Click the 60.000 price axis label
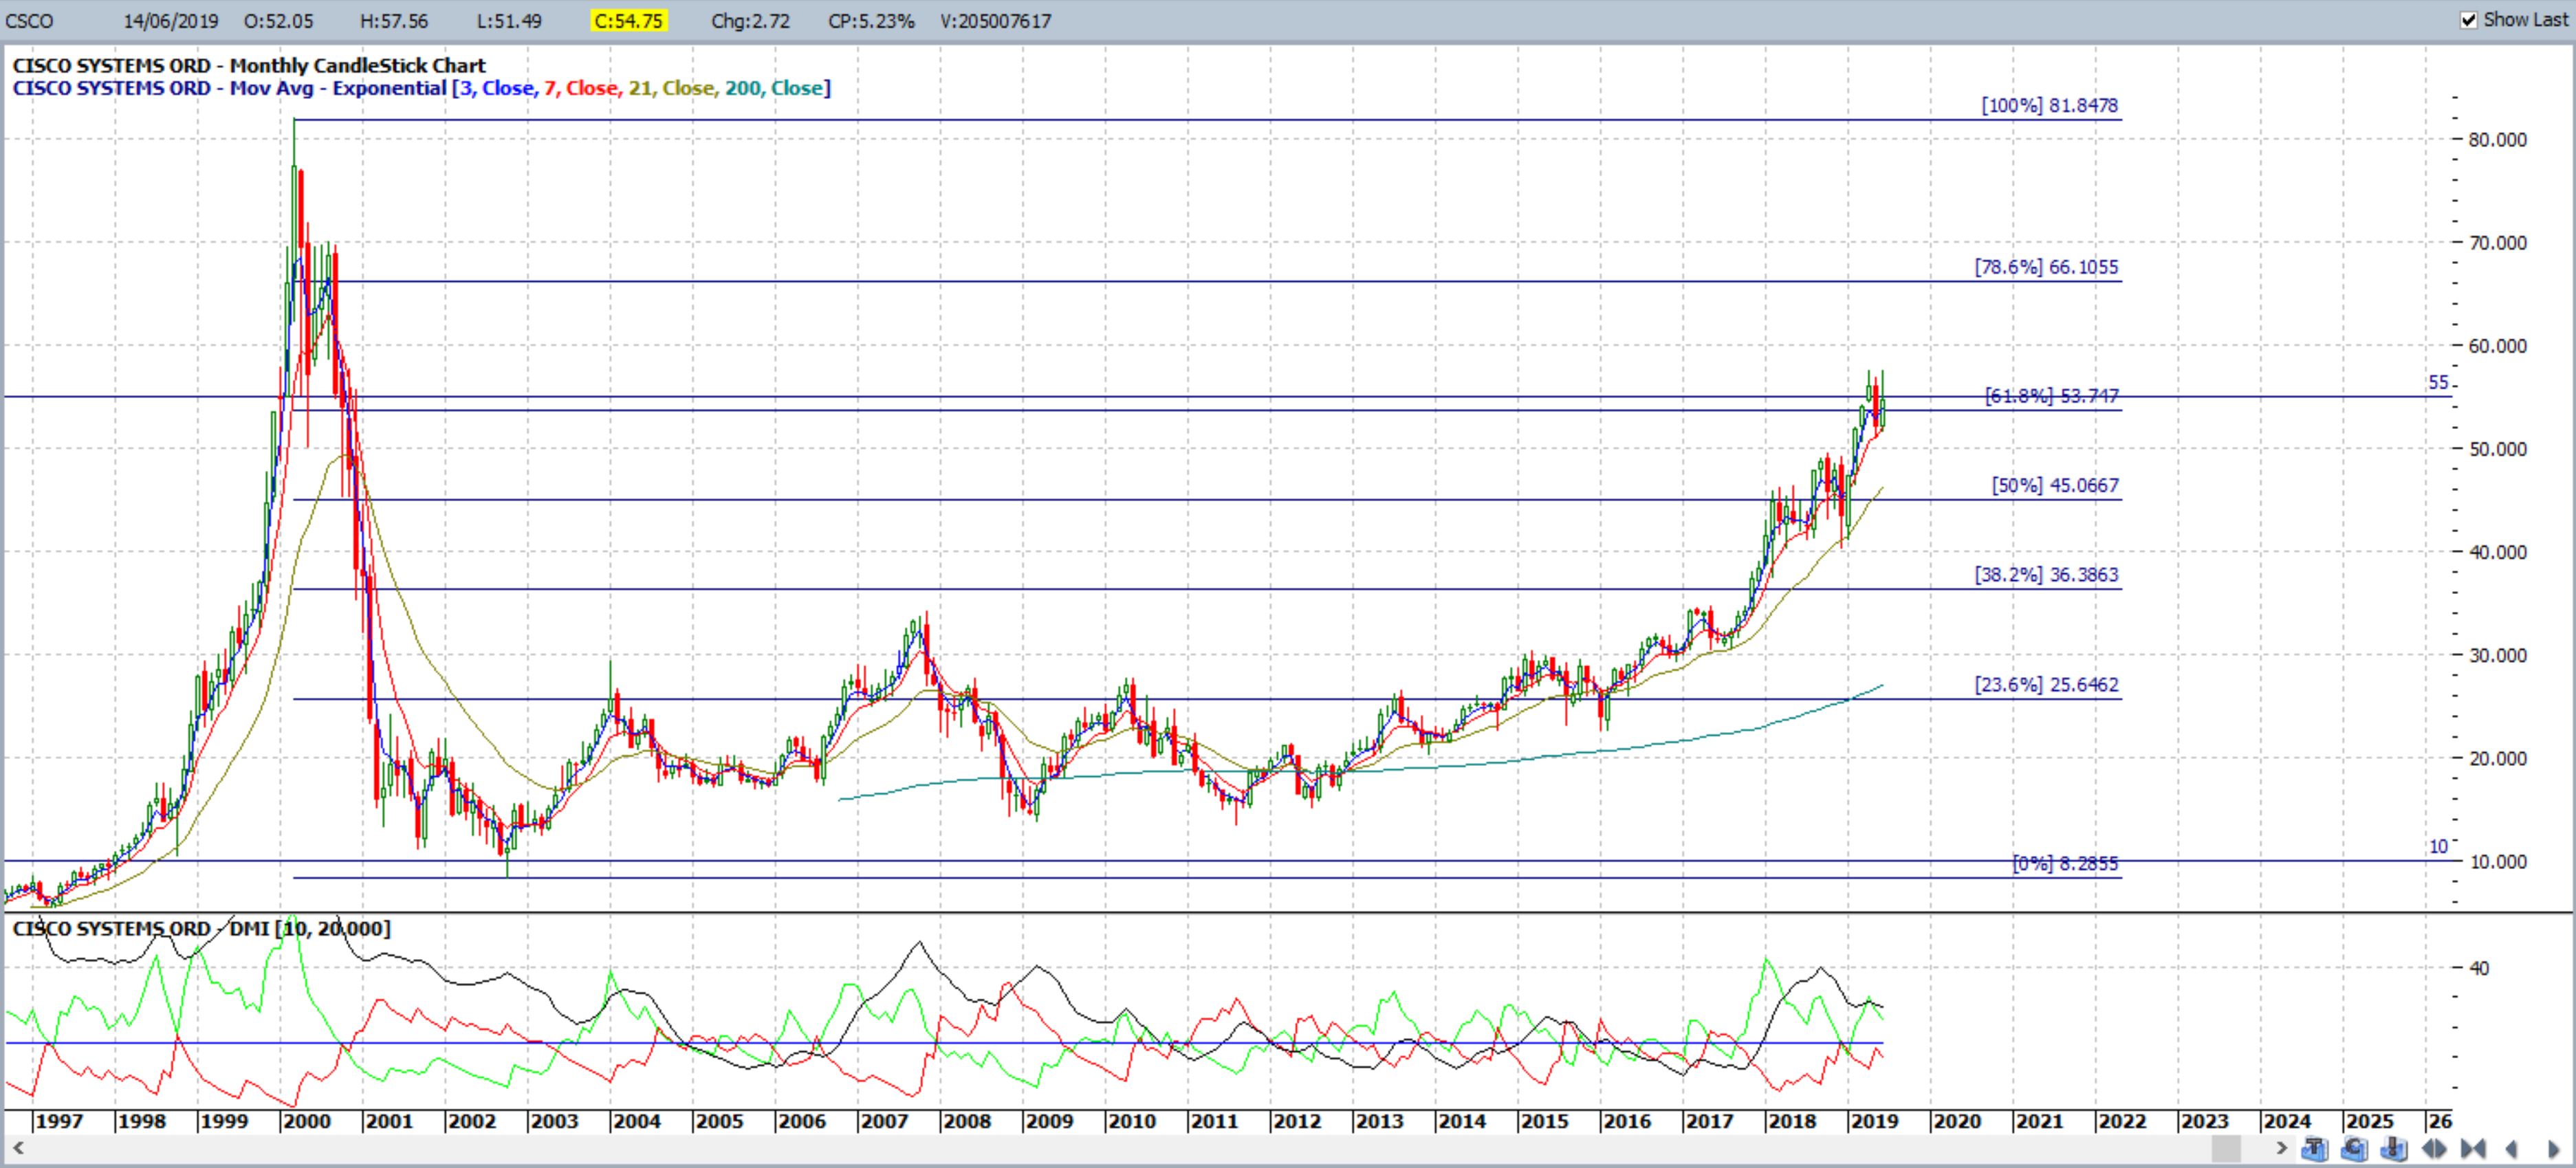2576x1168 pixels. click(x=2497, y=346)
